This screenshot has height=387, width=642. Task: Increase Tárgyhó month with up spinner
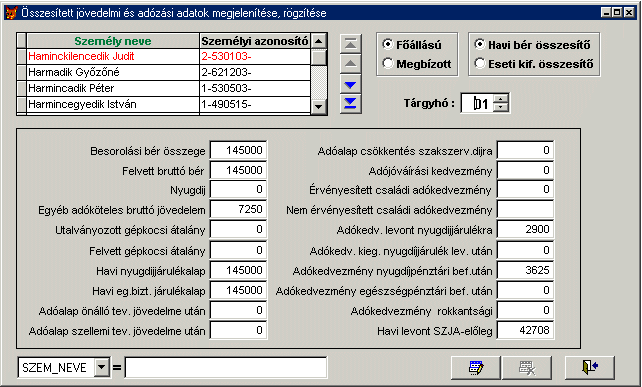[x=501, y=99]
